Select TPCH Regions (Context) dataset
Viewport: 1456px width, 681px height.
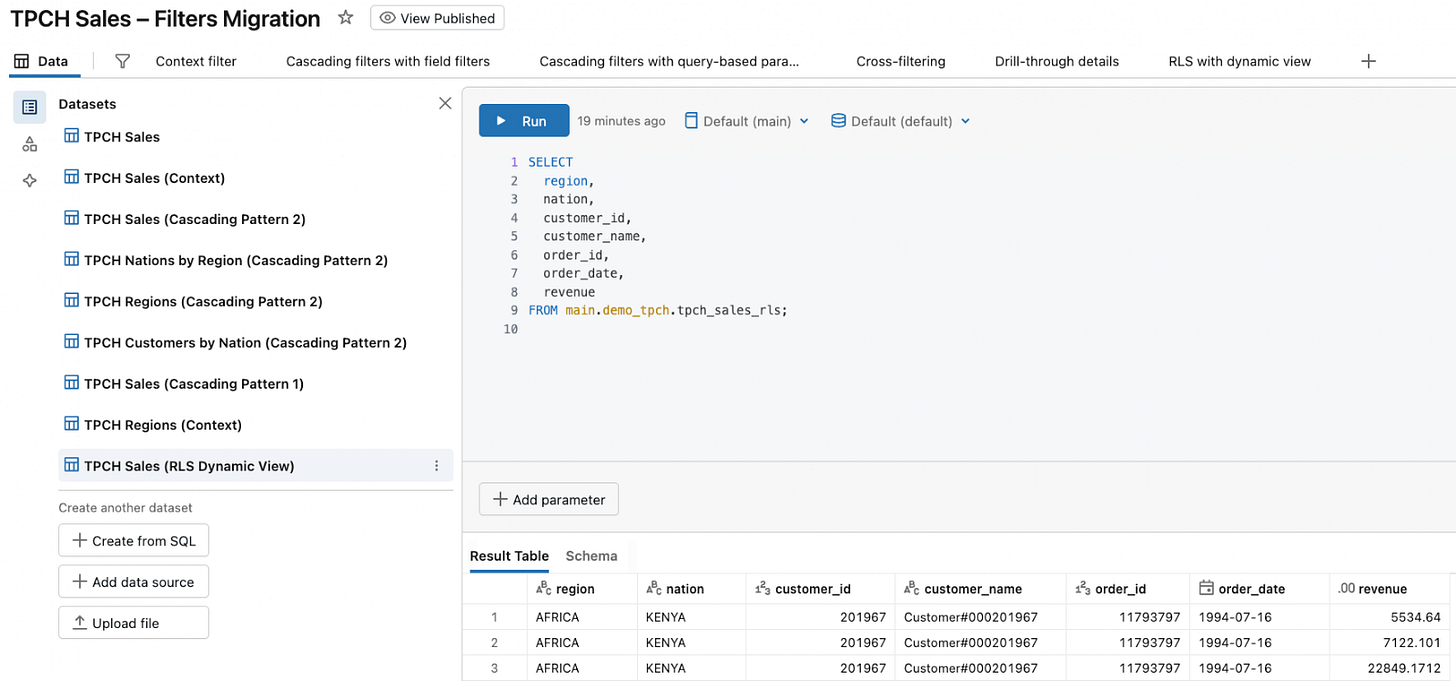click(162, 425)
